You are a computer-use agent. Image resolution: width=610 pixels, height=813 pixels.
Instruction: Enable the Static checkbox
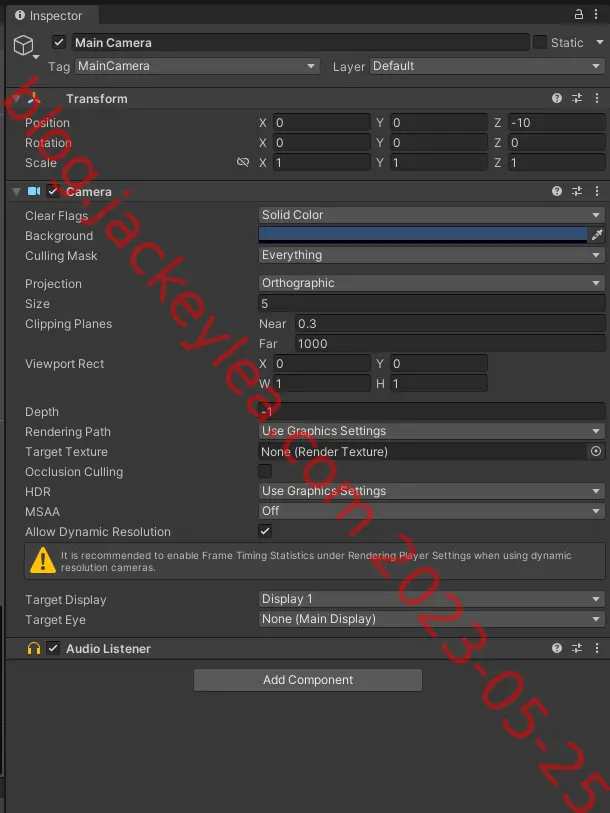point(540,43)
